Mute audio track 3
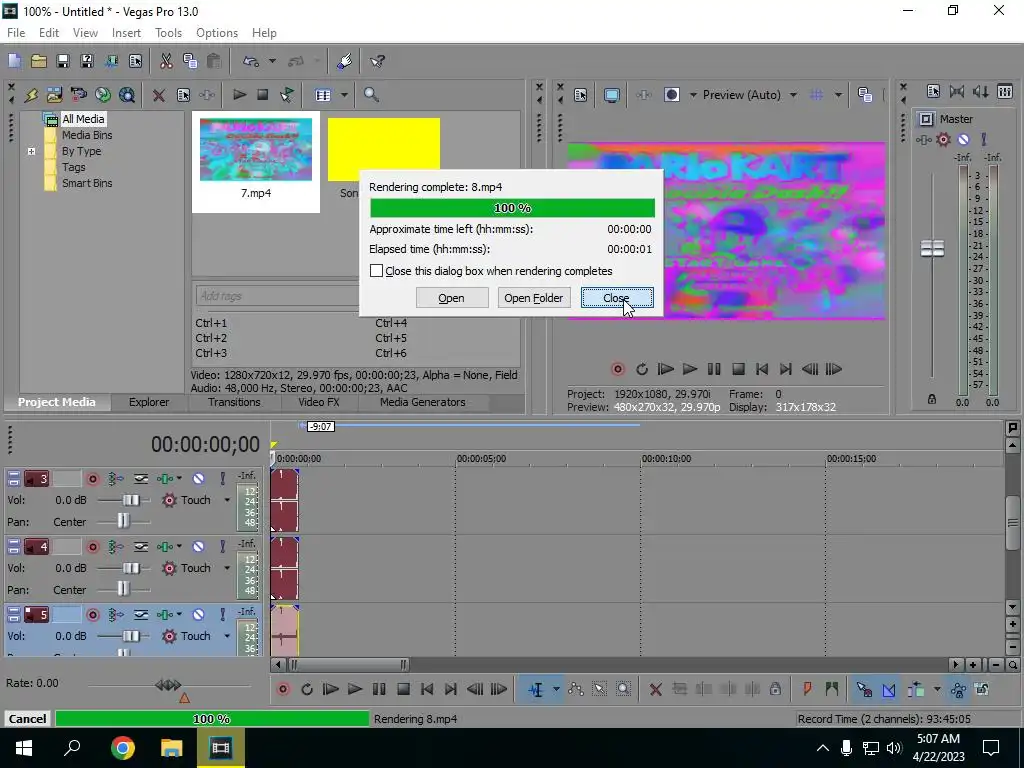 coord(199,479)
